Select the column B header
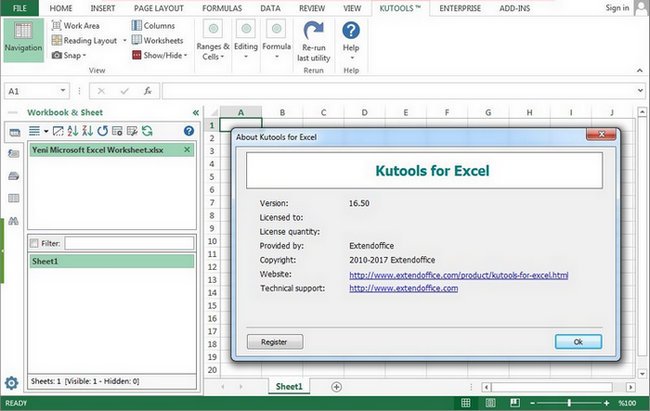The width and height of the screenshot is (650, 411). coord(282,112)
